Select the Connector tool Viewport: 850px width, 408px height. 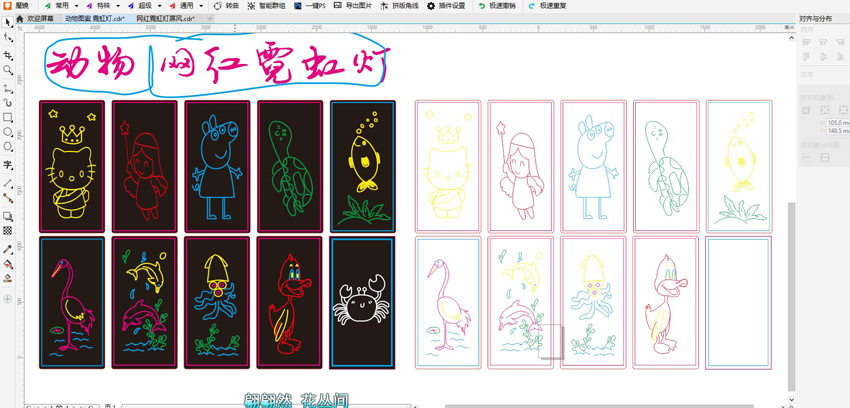8,197
